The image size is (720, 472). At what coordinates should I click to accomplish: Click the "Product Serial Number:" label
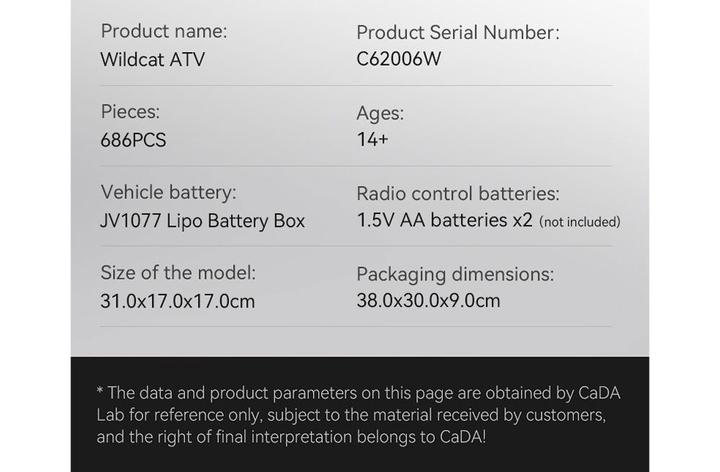click(x=457, y=32)
